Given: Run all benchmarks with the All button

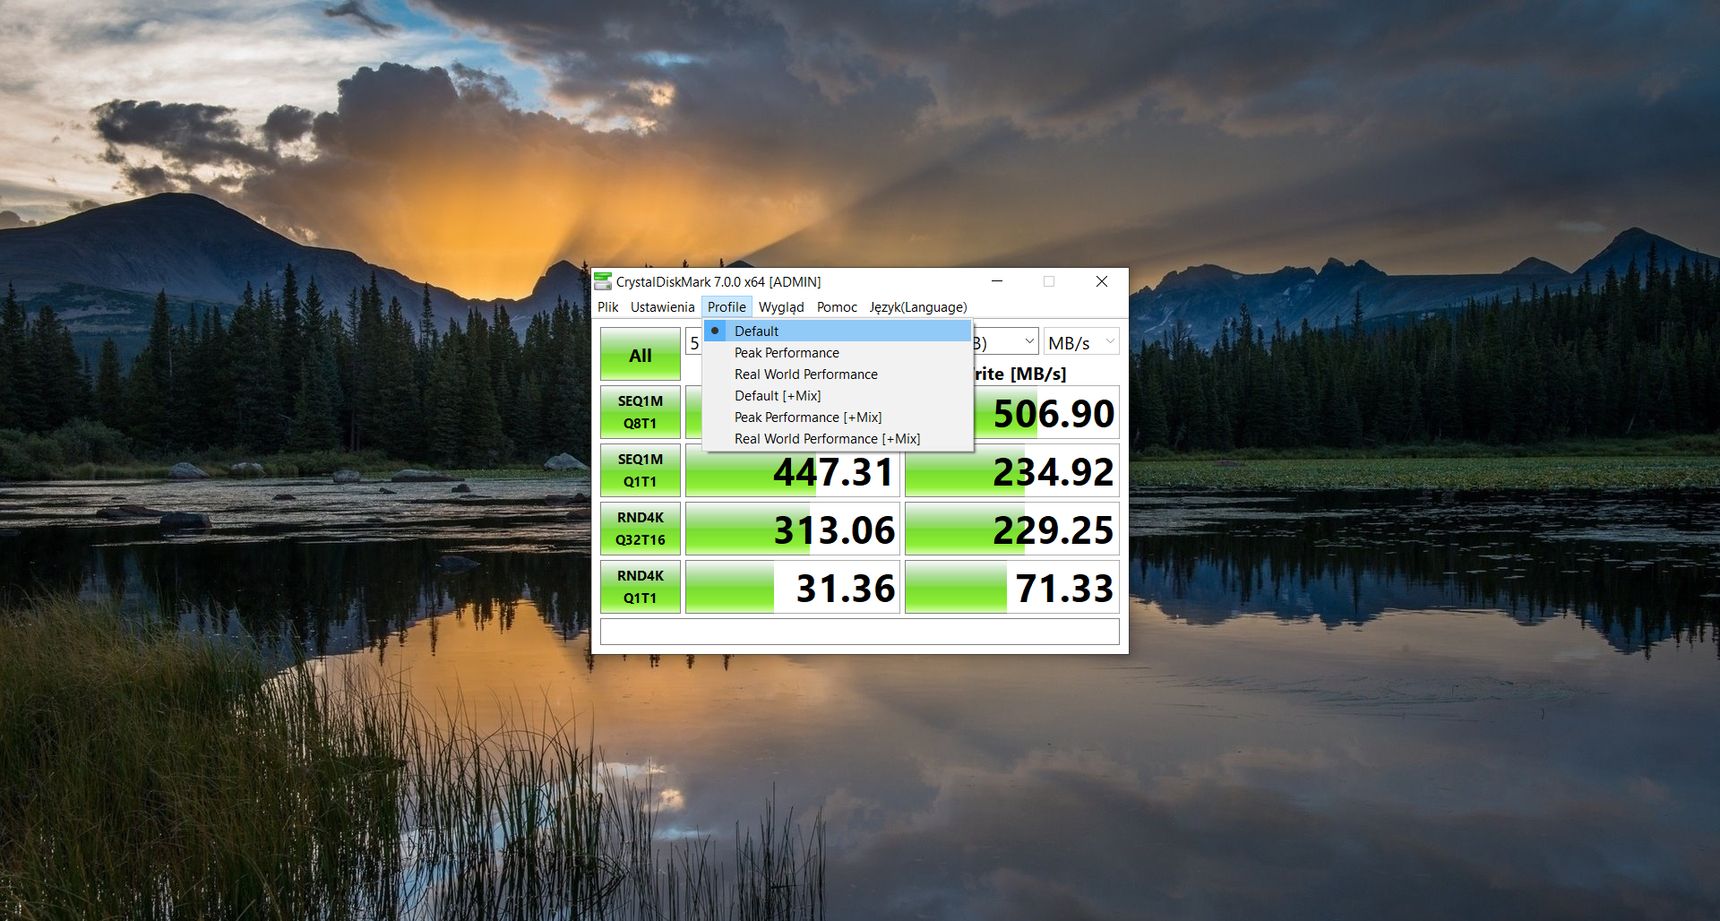Looking at the screenshot, I should point(640,354).
